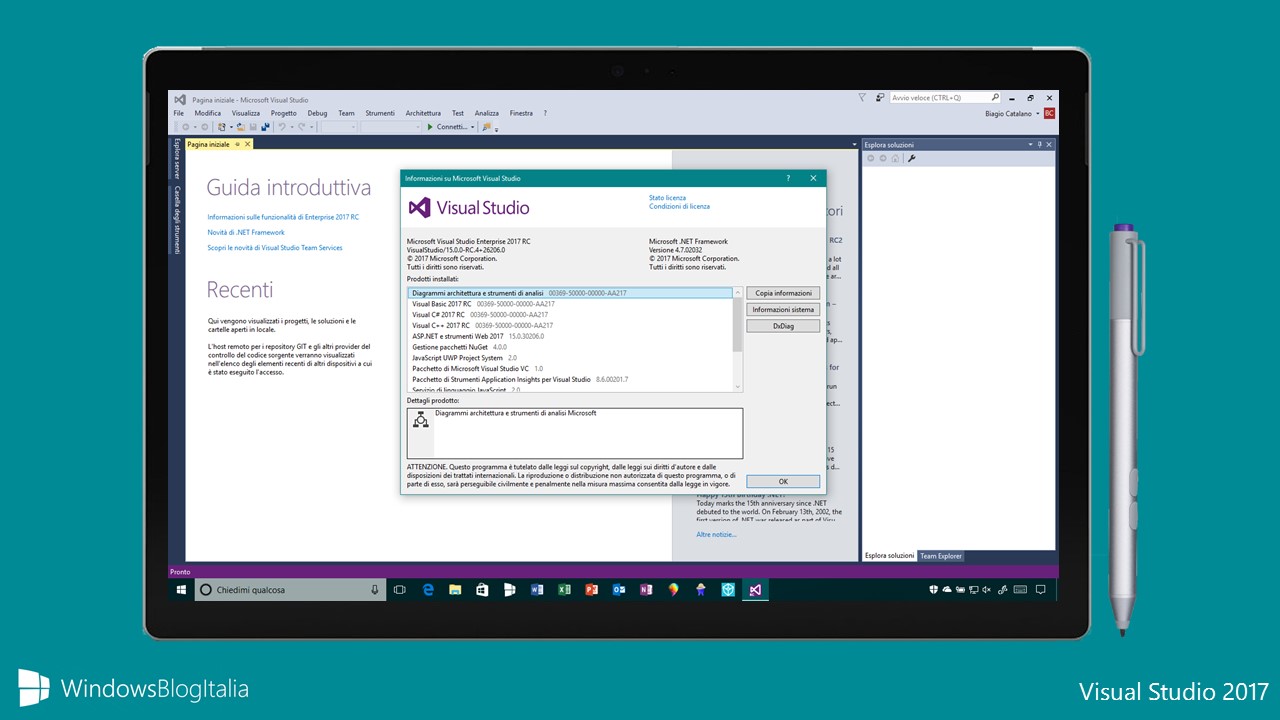Click the undo toolbar icon

point(282,127)
